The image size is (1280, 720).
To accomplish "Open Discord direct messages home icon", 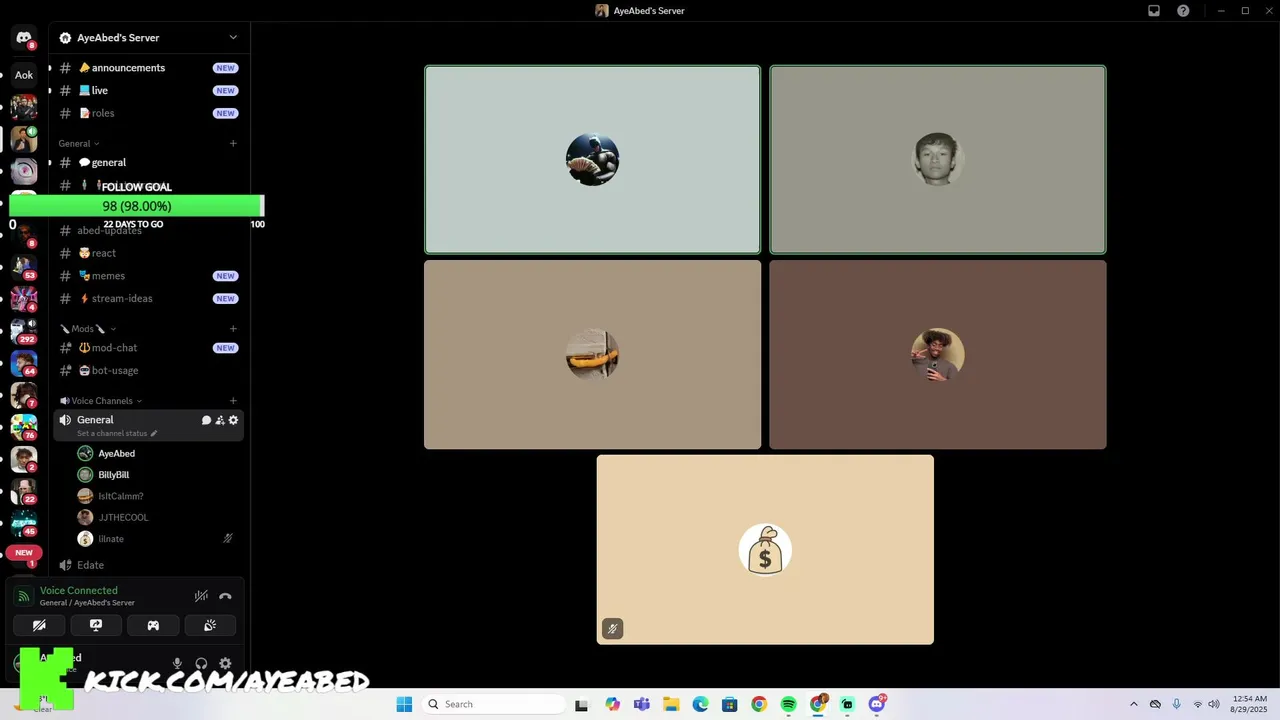I will pos(24,38).
